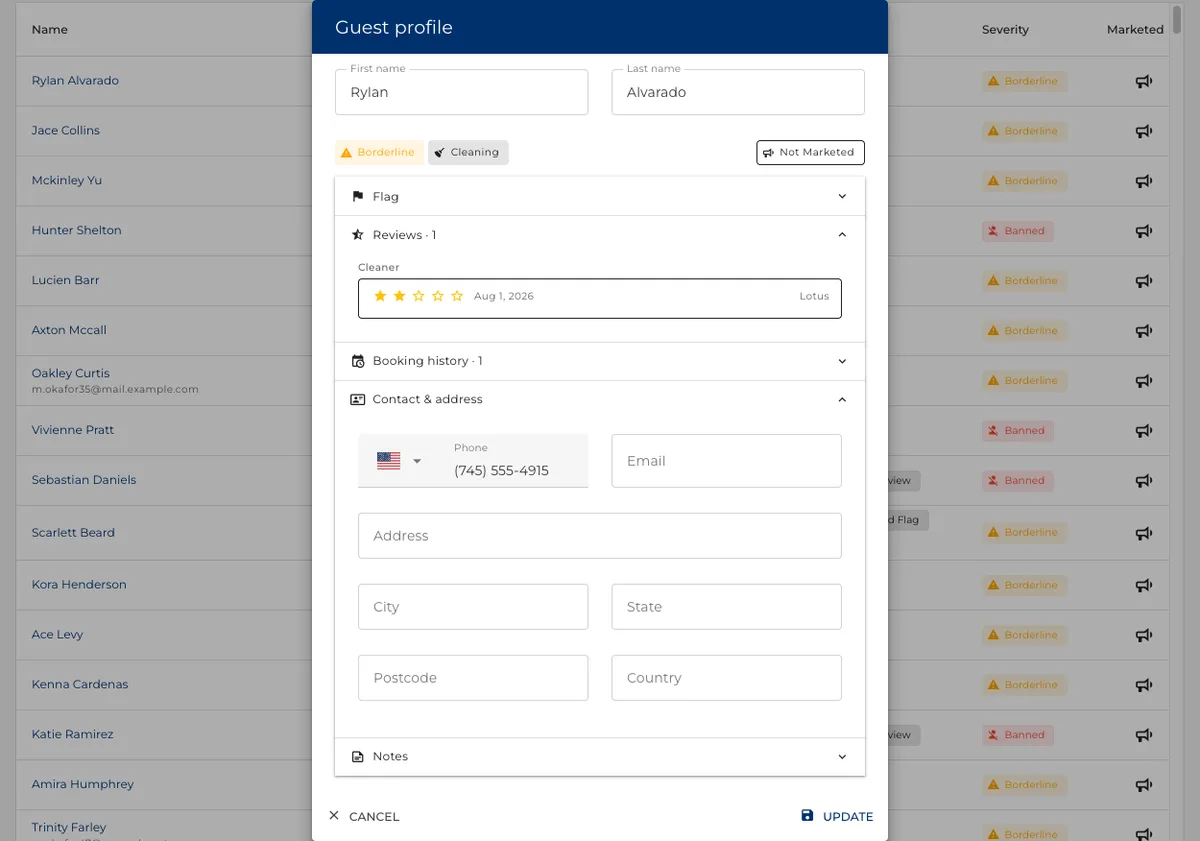Toggle the Not Marketed button
1200x841 pixels.
[810, 152]
